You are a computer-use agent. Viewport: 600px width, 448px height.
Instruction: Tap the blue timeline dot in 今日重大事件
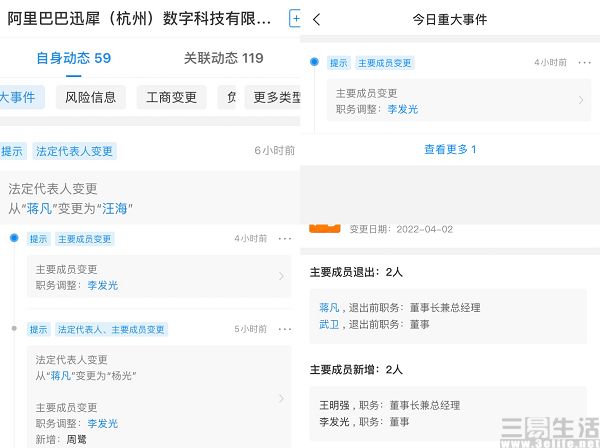[314, 62]
